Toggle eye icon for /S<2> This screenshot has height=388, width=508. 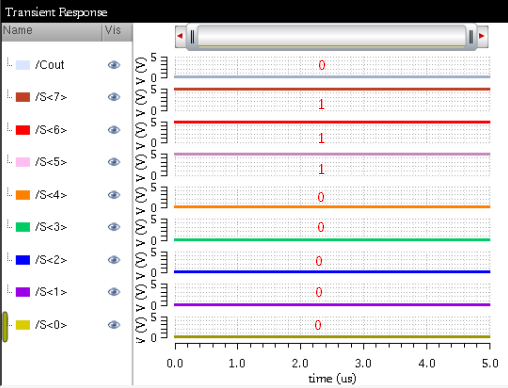[x=114, y=260]
